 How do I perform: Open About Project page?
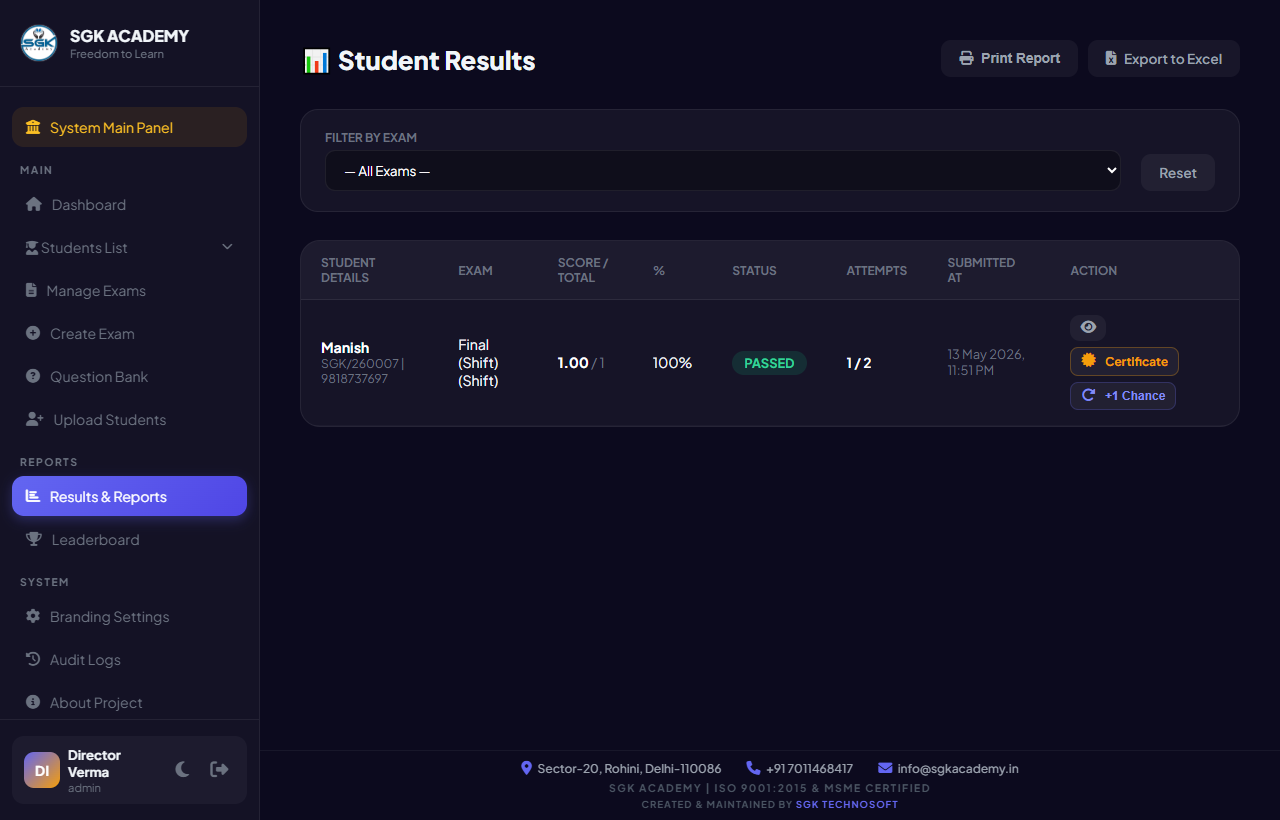pos(129,703)
